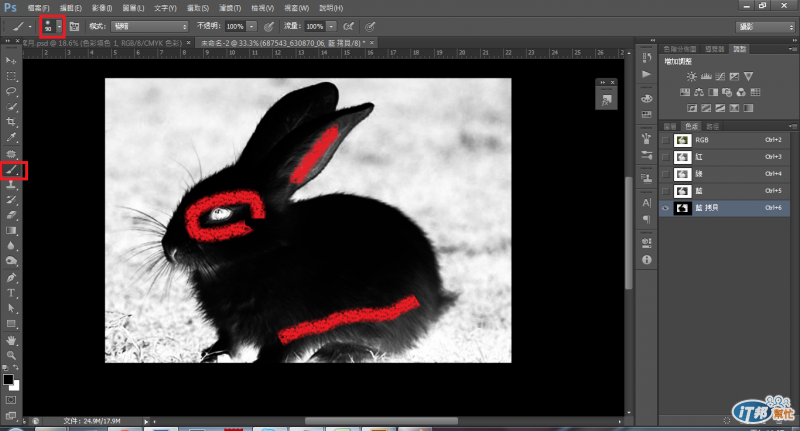Select the Rectangular Marquee tool
The height and width of the screenshot is (431, 800).
[11, 76]
